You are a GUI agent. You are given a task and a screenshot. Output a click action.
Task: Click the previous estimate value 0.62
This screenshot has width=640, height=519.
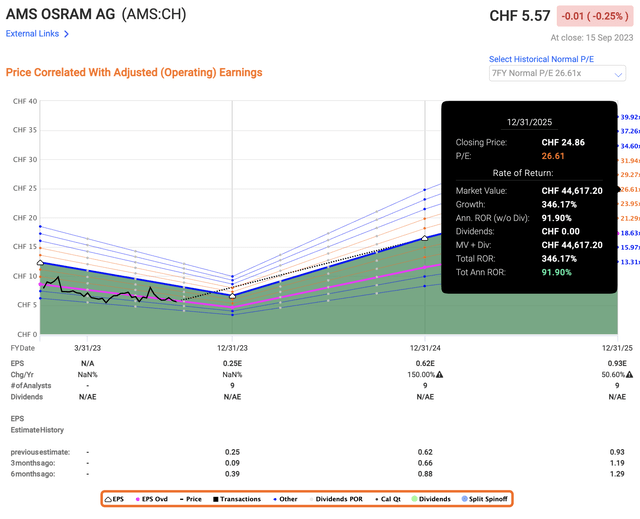pyautogui.click(x=425, y=452)
